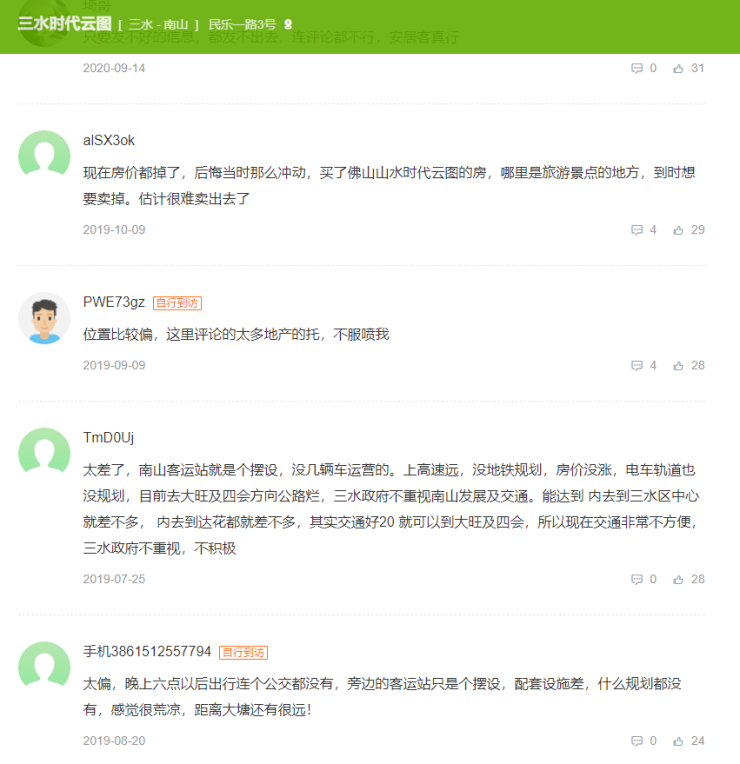Click the map pin icon beside 民乐一路3号

point(289,24)
